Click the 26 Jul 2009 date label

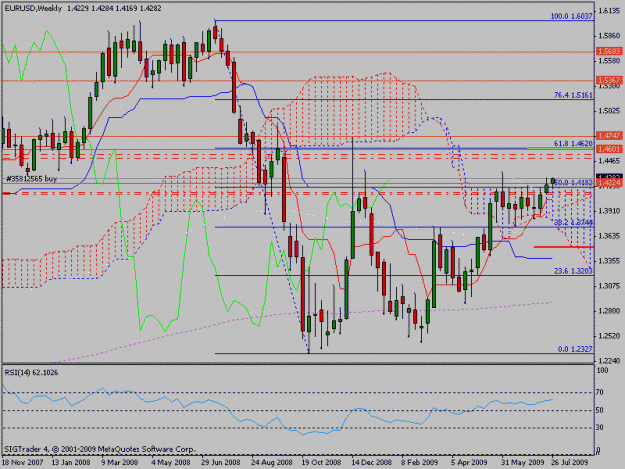click(x=569, y=462)
